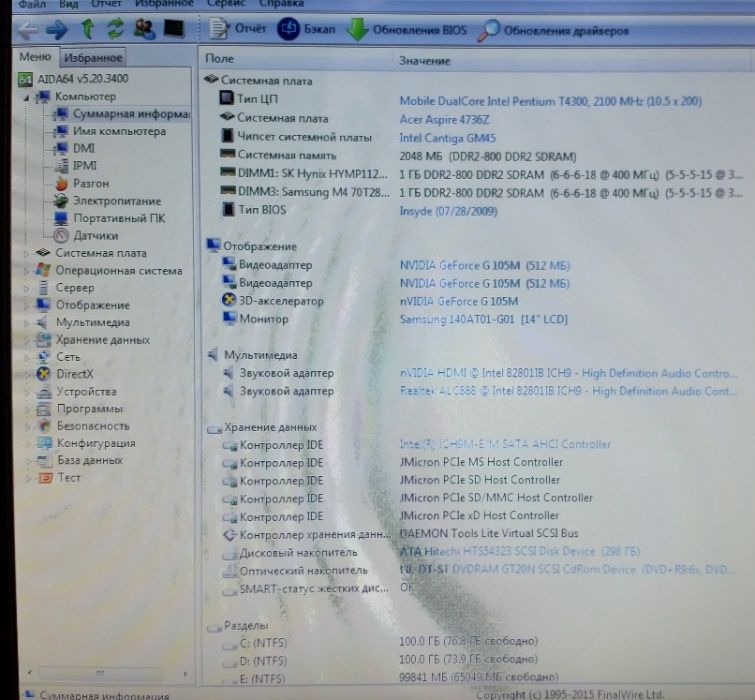Open the Сервис menu
The width and height of the screenshot is (755, 700).
[x=226, y=4]
